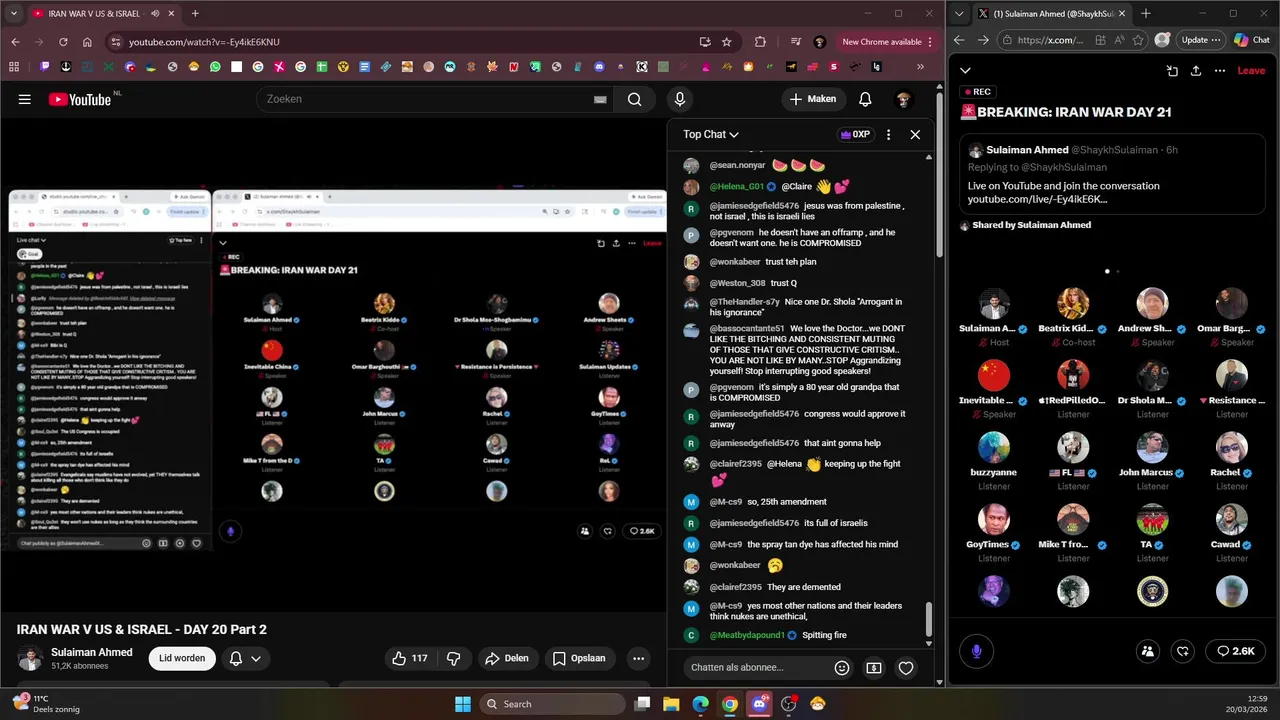Click the Chrome reload button

tap(63, 42)
